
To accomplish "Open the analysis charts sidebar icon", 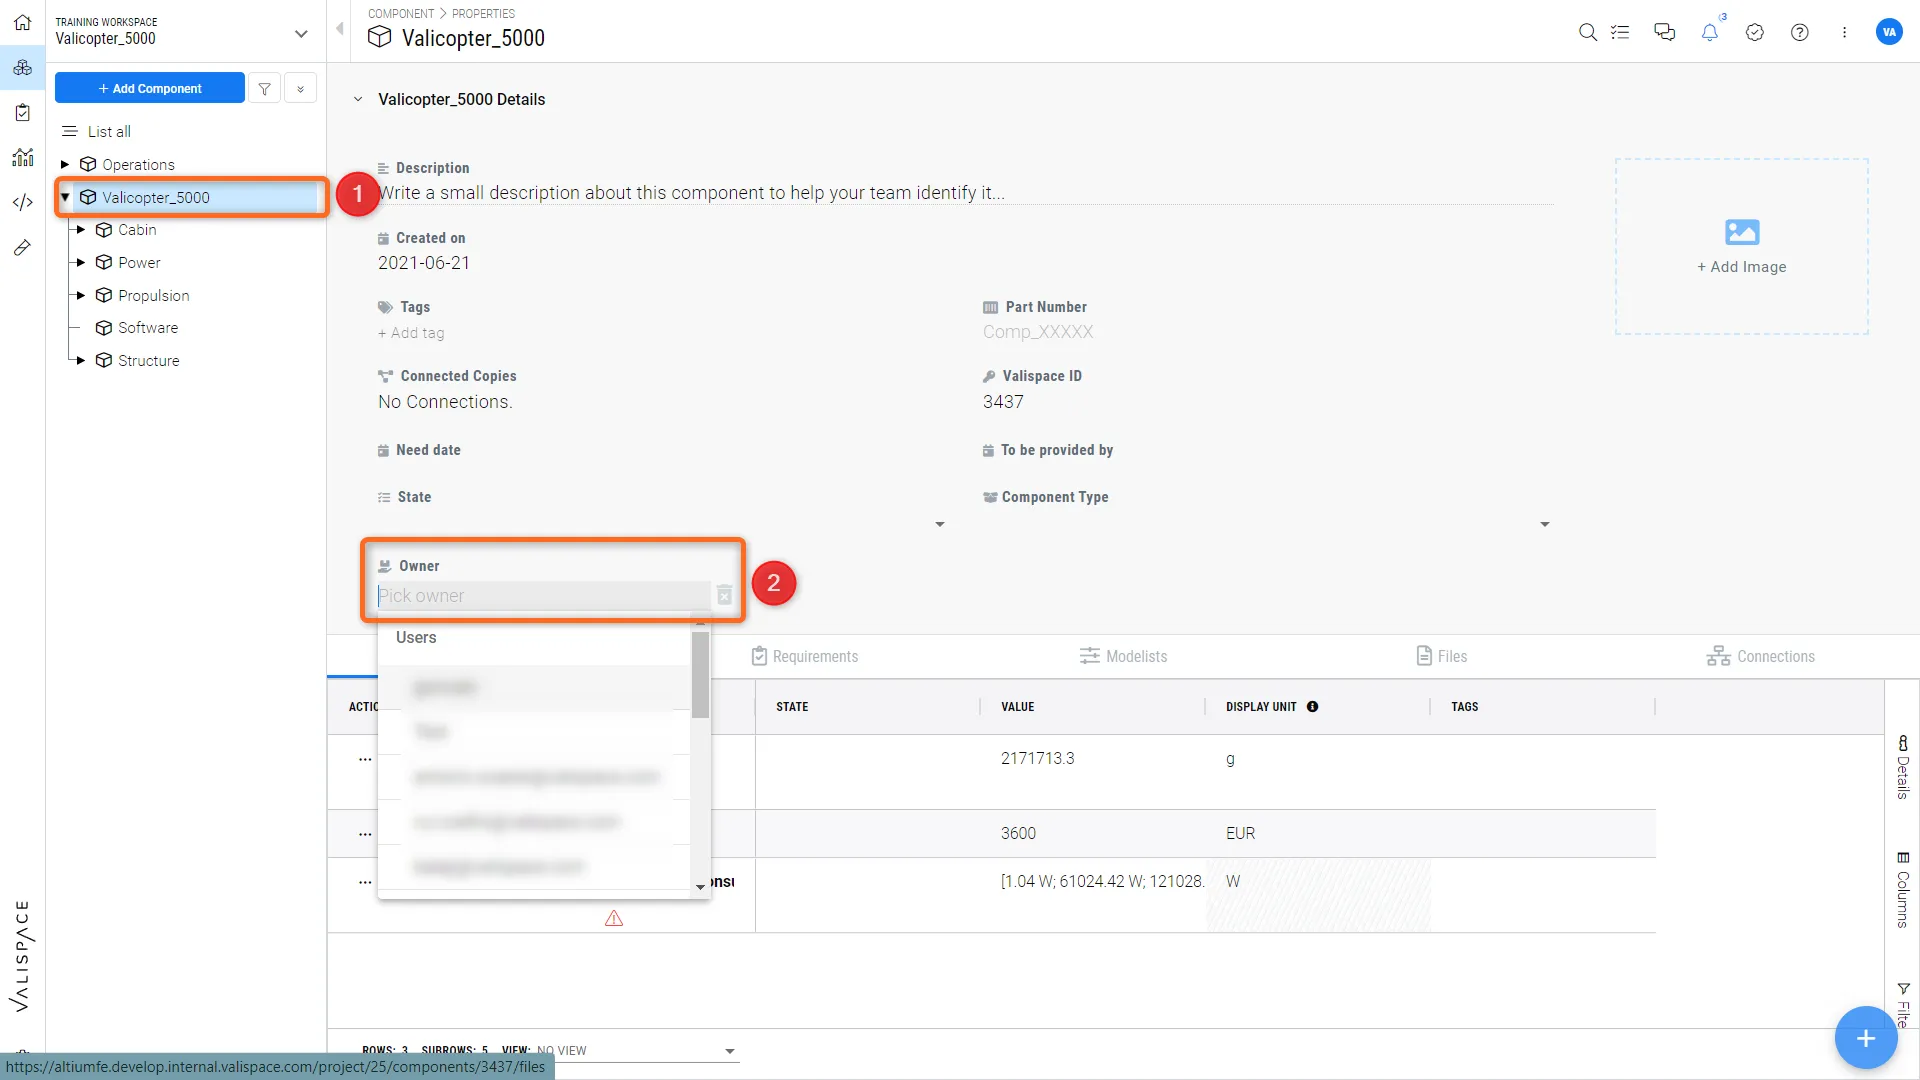I will (22, 157).
